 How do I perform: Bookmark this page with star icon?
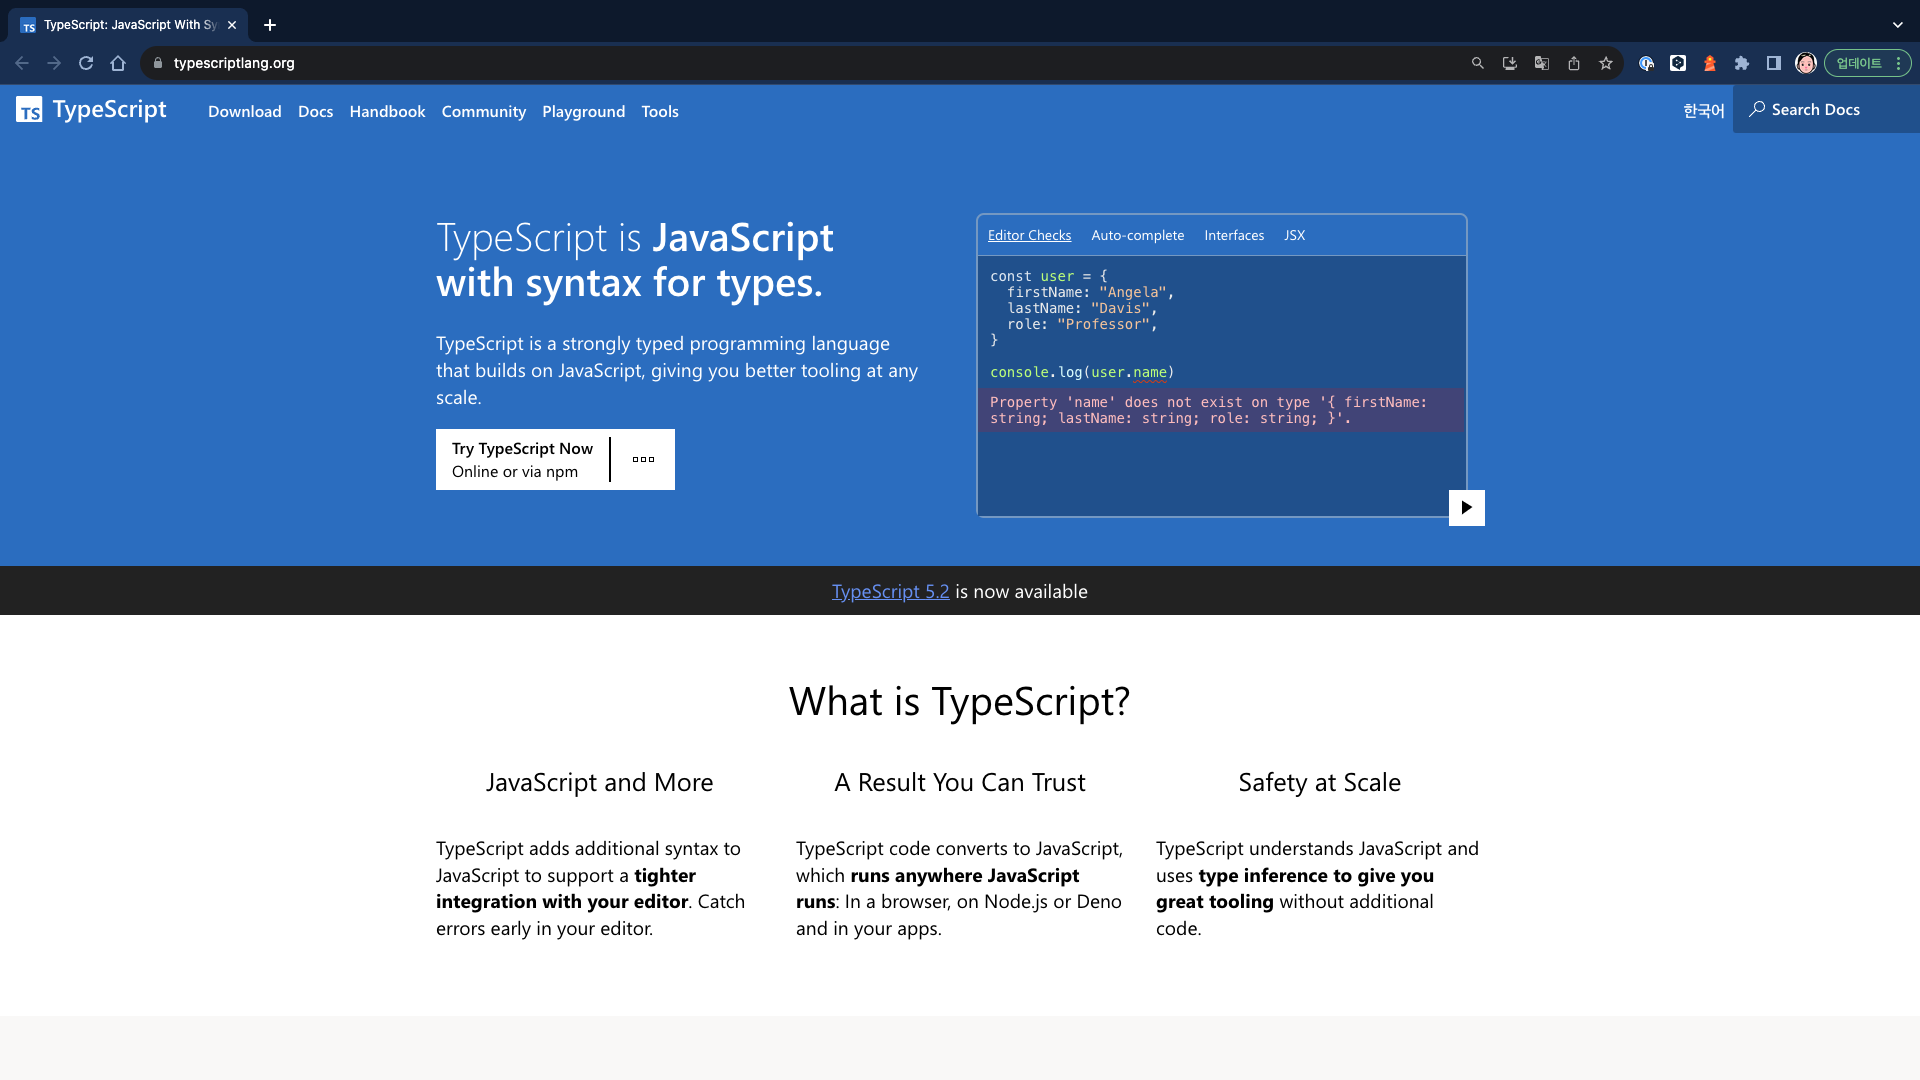(x=1606, y=63)
